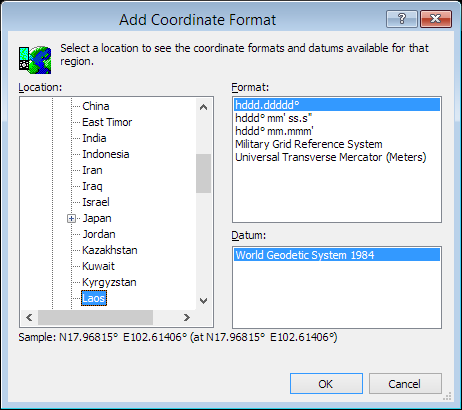Select the hddd.ddddd° format

click(337, 105)
